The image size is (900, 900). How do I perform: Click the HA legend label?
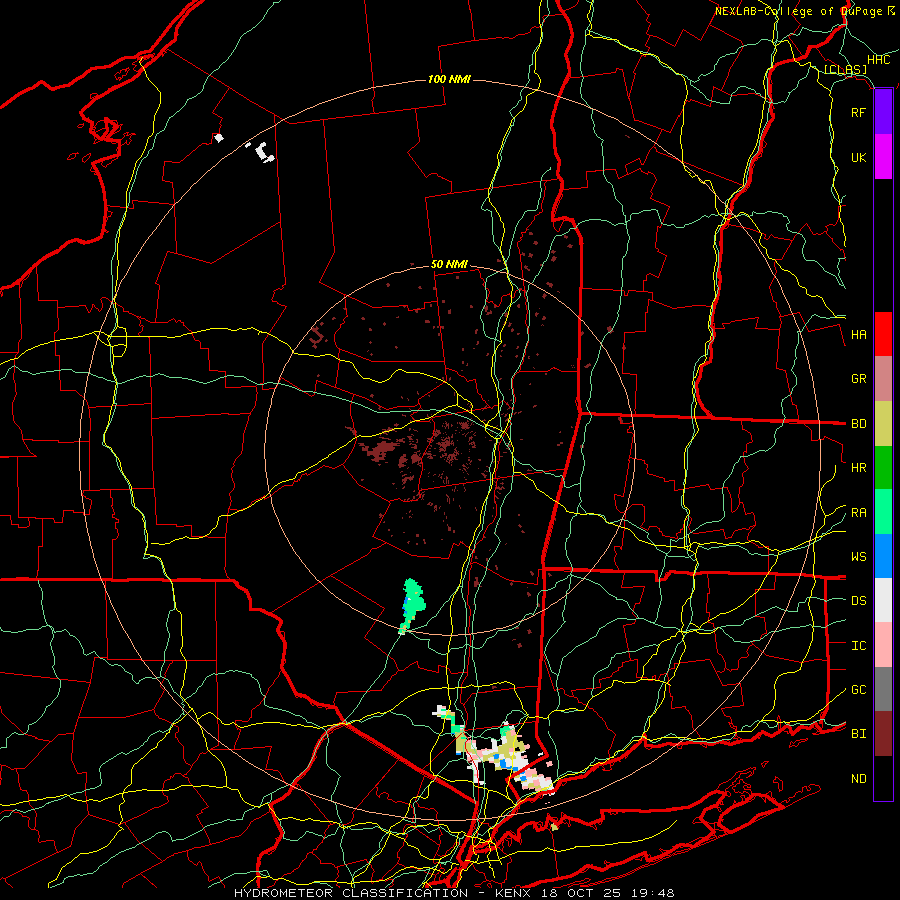point(858,335)
